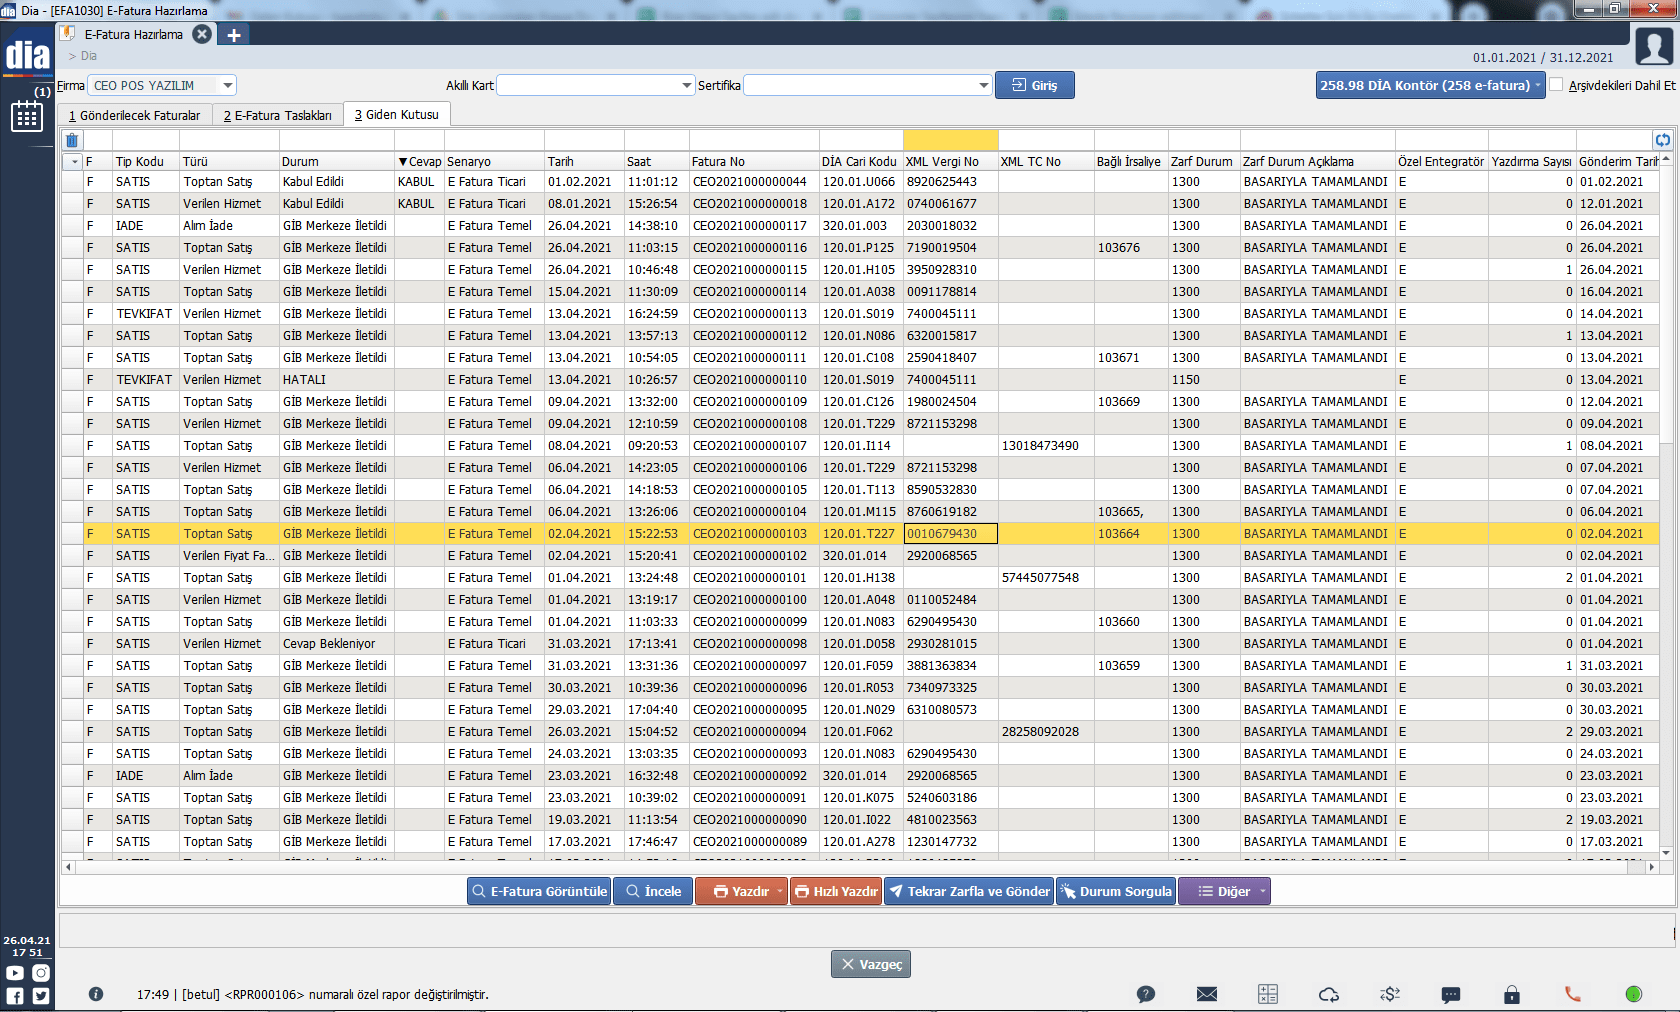Open the Akıllı Kart dropdown
This screenshot has width=1680, height=1012.
tap(687, 85)
